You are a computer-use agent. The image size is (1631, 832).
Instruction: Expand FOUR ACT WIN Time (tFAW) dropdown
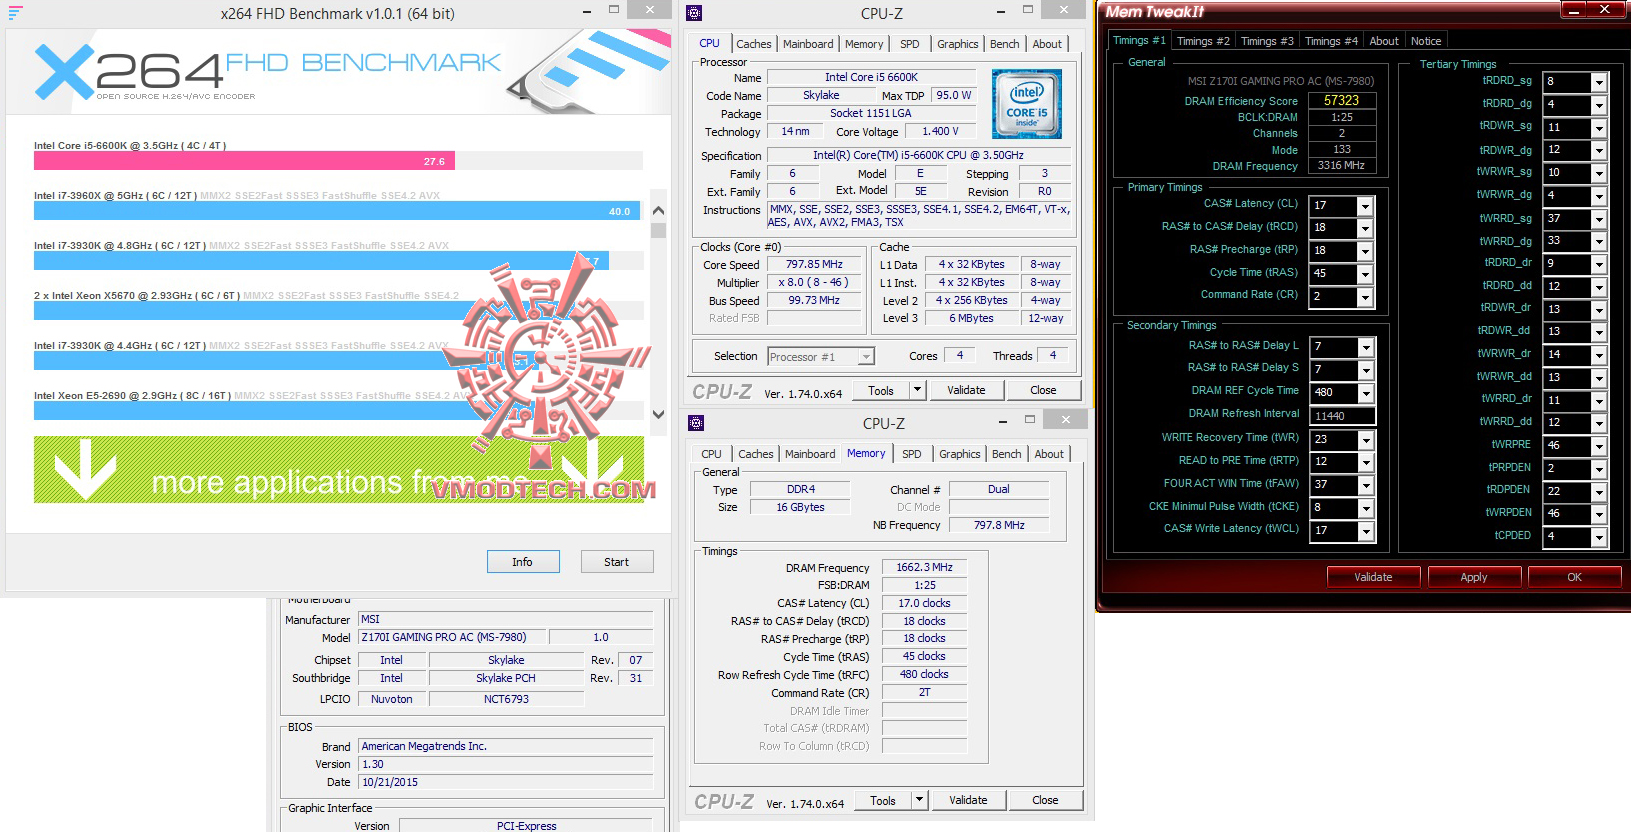click(1366, 485)
